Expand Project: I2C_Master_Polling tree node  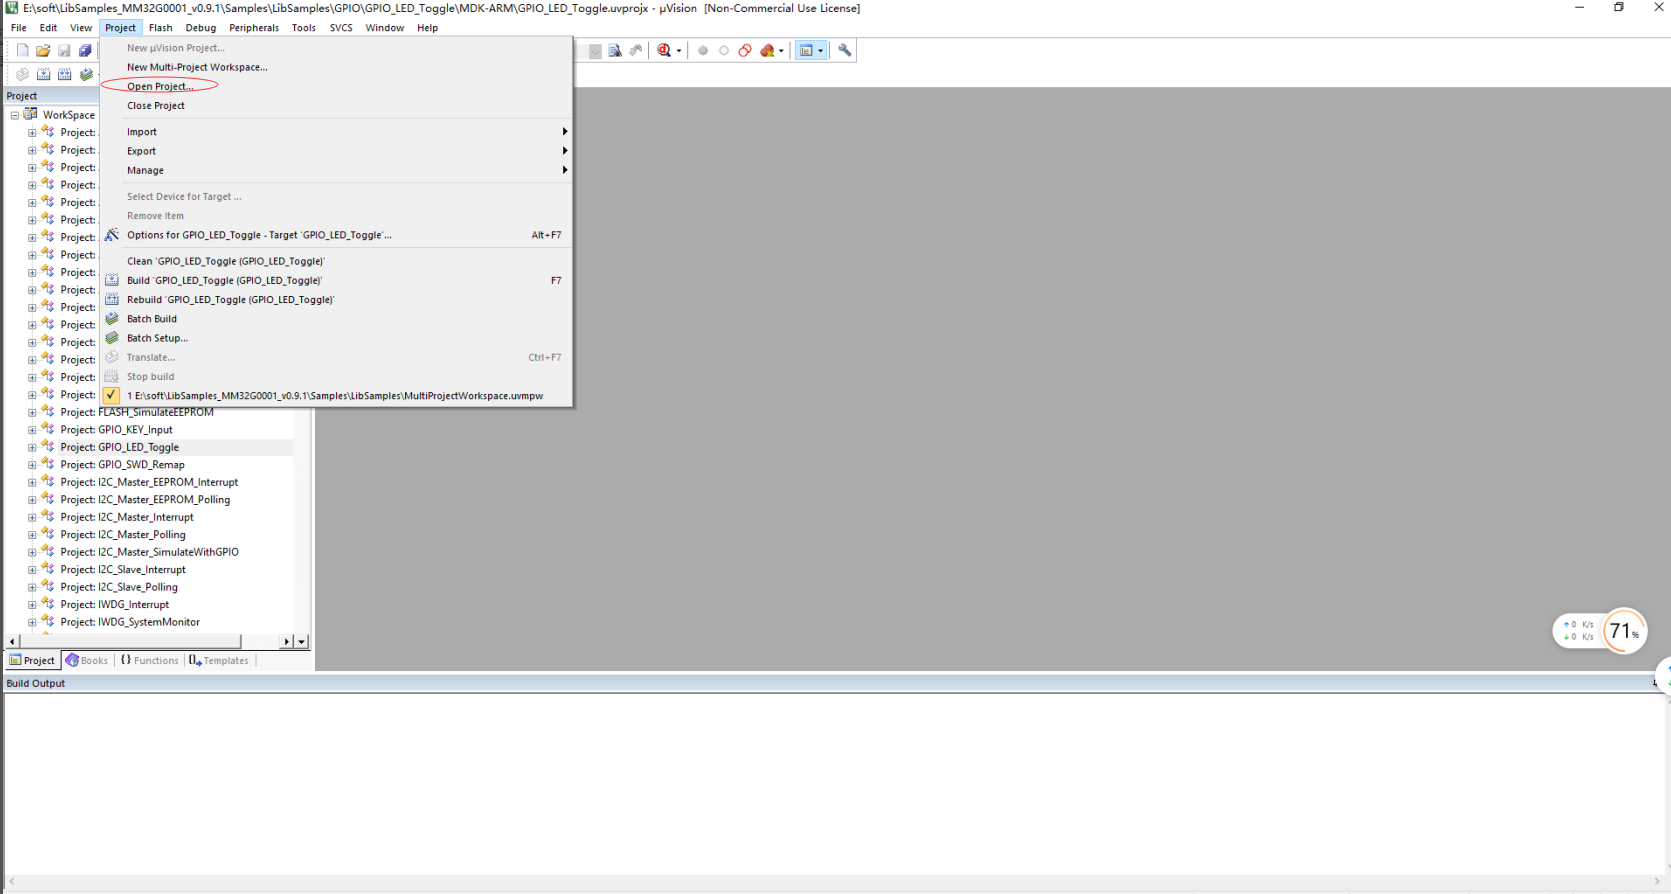click(x=32, y=535)
